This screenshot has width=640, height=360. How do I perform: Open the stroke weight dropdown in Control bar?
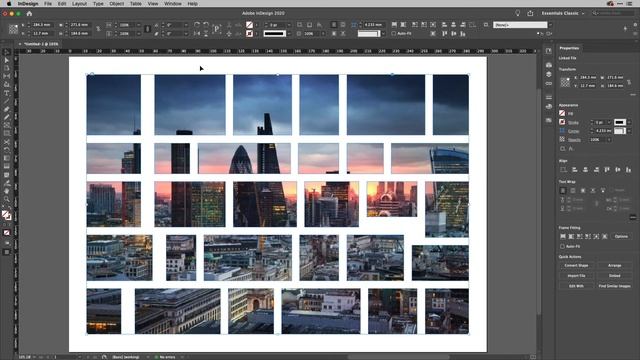[289, 25]
